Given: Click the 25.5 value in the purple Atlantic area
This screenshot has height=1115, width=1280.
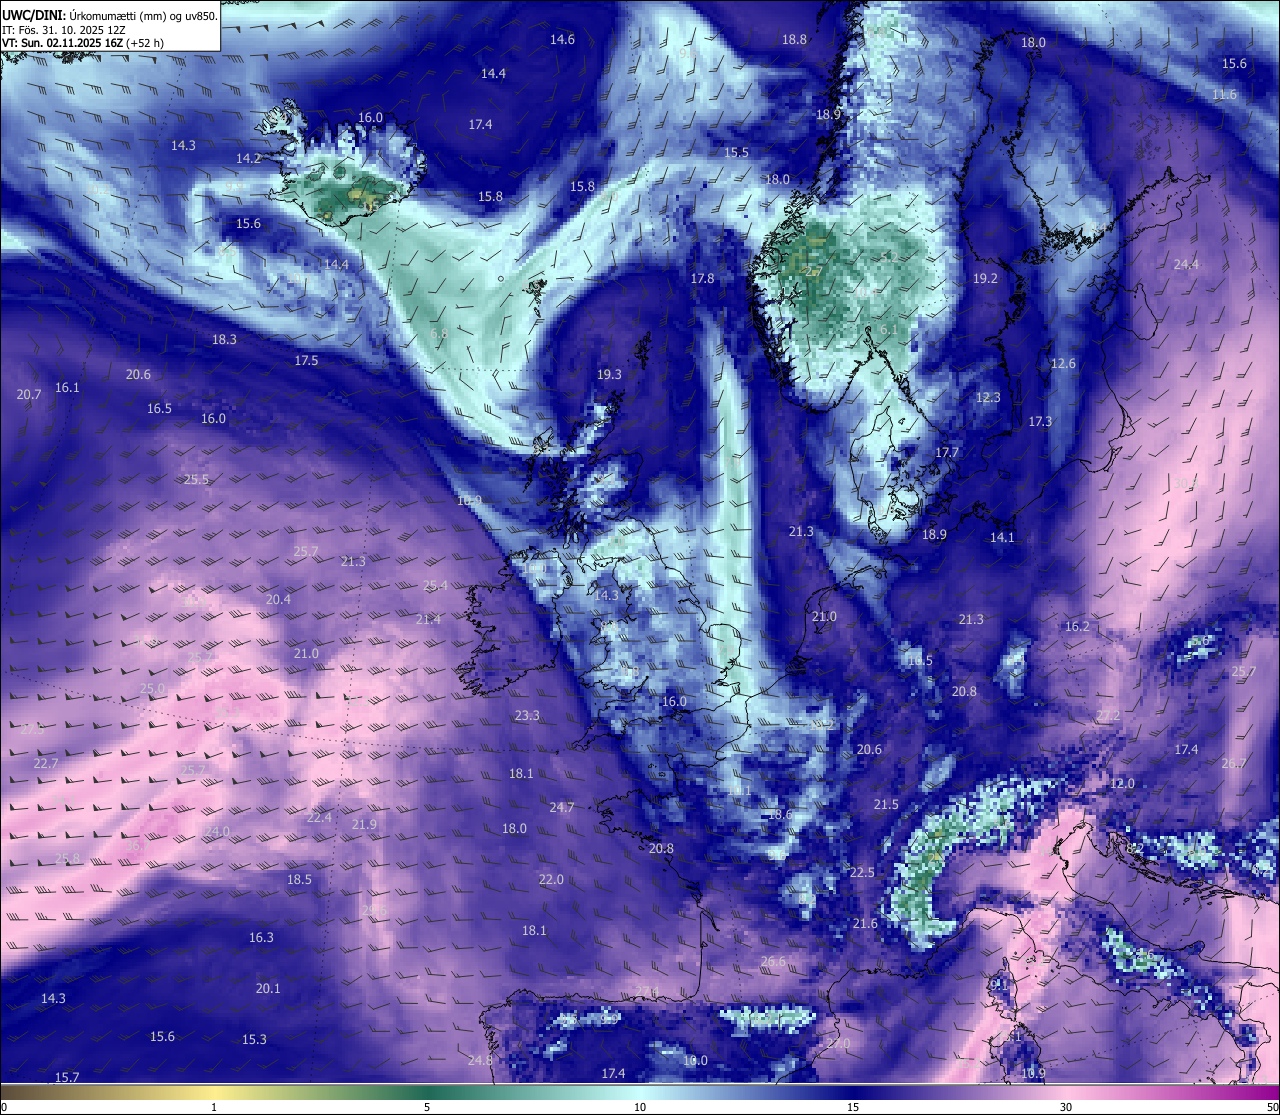Looking at the screenshot, I should 196,480.
